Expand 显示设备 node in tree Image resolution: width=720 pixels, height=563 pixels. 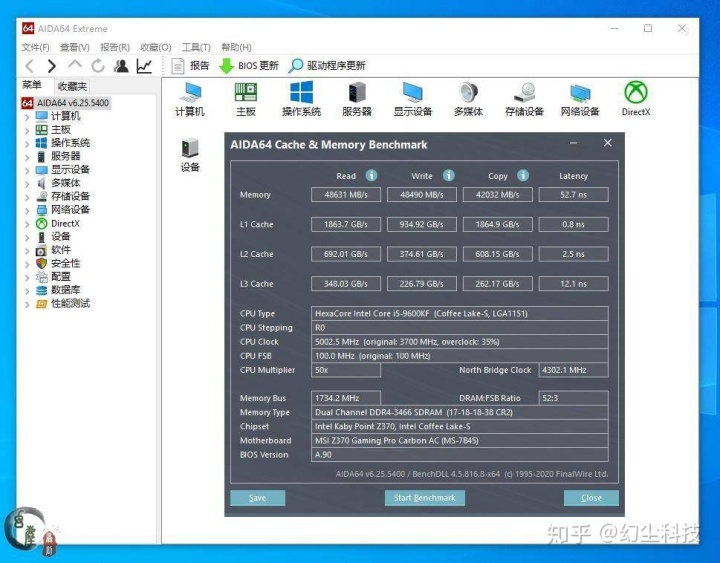click(x=27, y=170)
